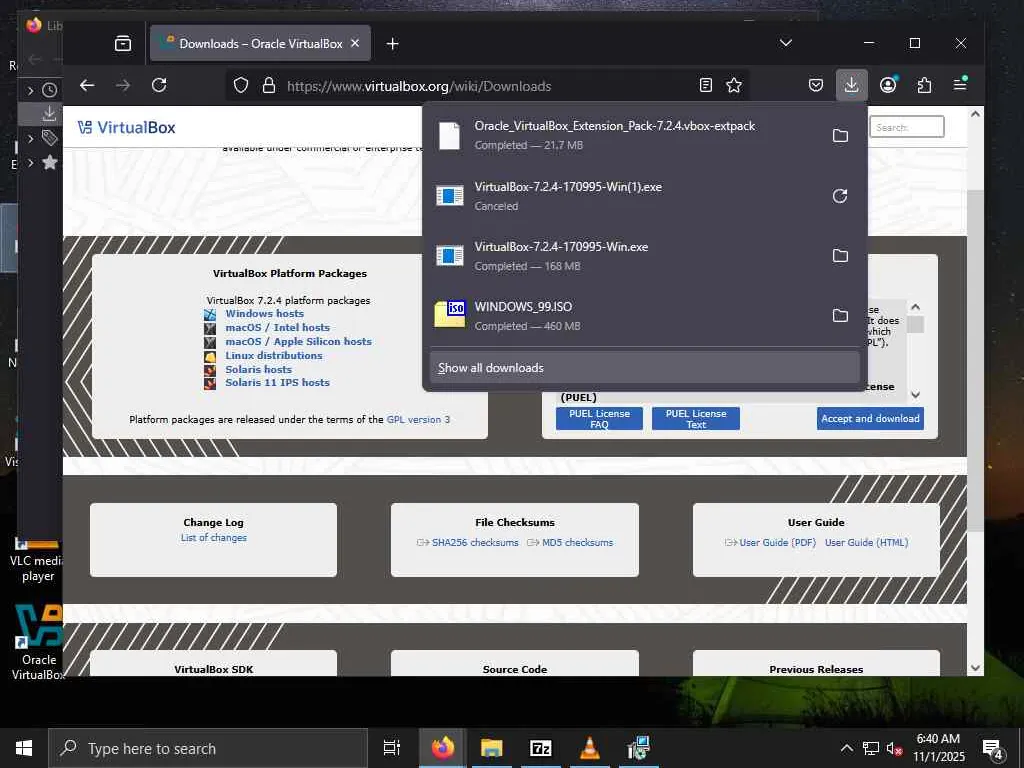The width and height of the screenshot is (1024, 768).
Task: Open MD5 checksums link
Action: [577, 543]
